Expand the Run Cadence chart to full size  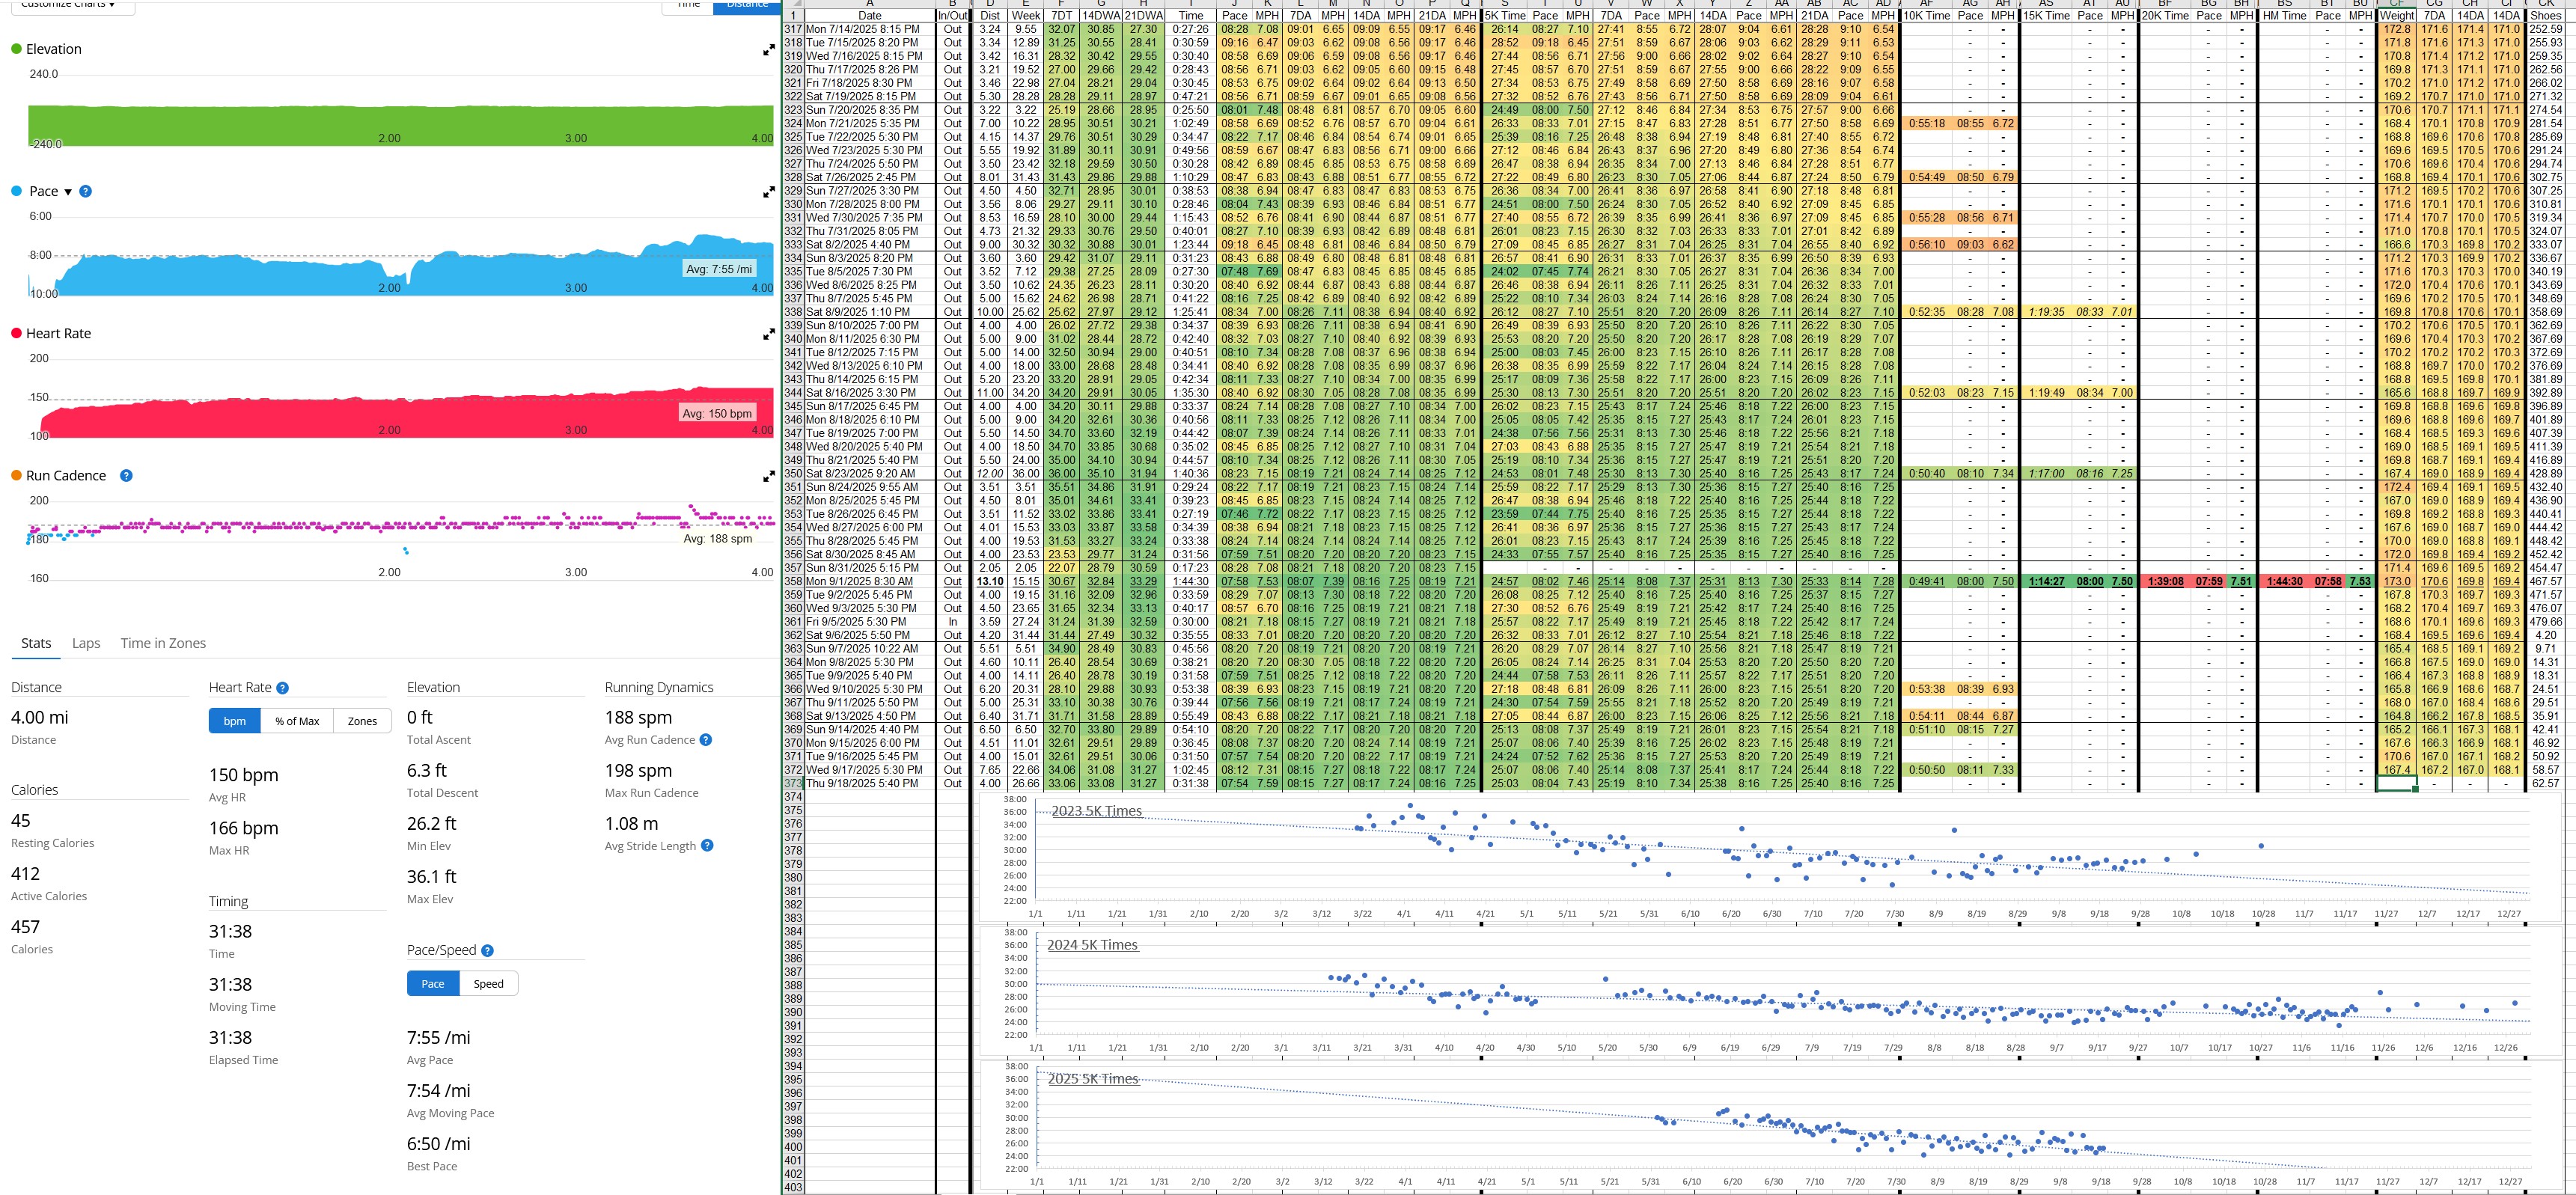(x=768, y=477)
